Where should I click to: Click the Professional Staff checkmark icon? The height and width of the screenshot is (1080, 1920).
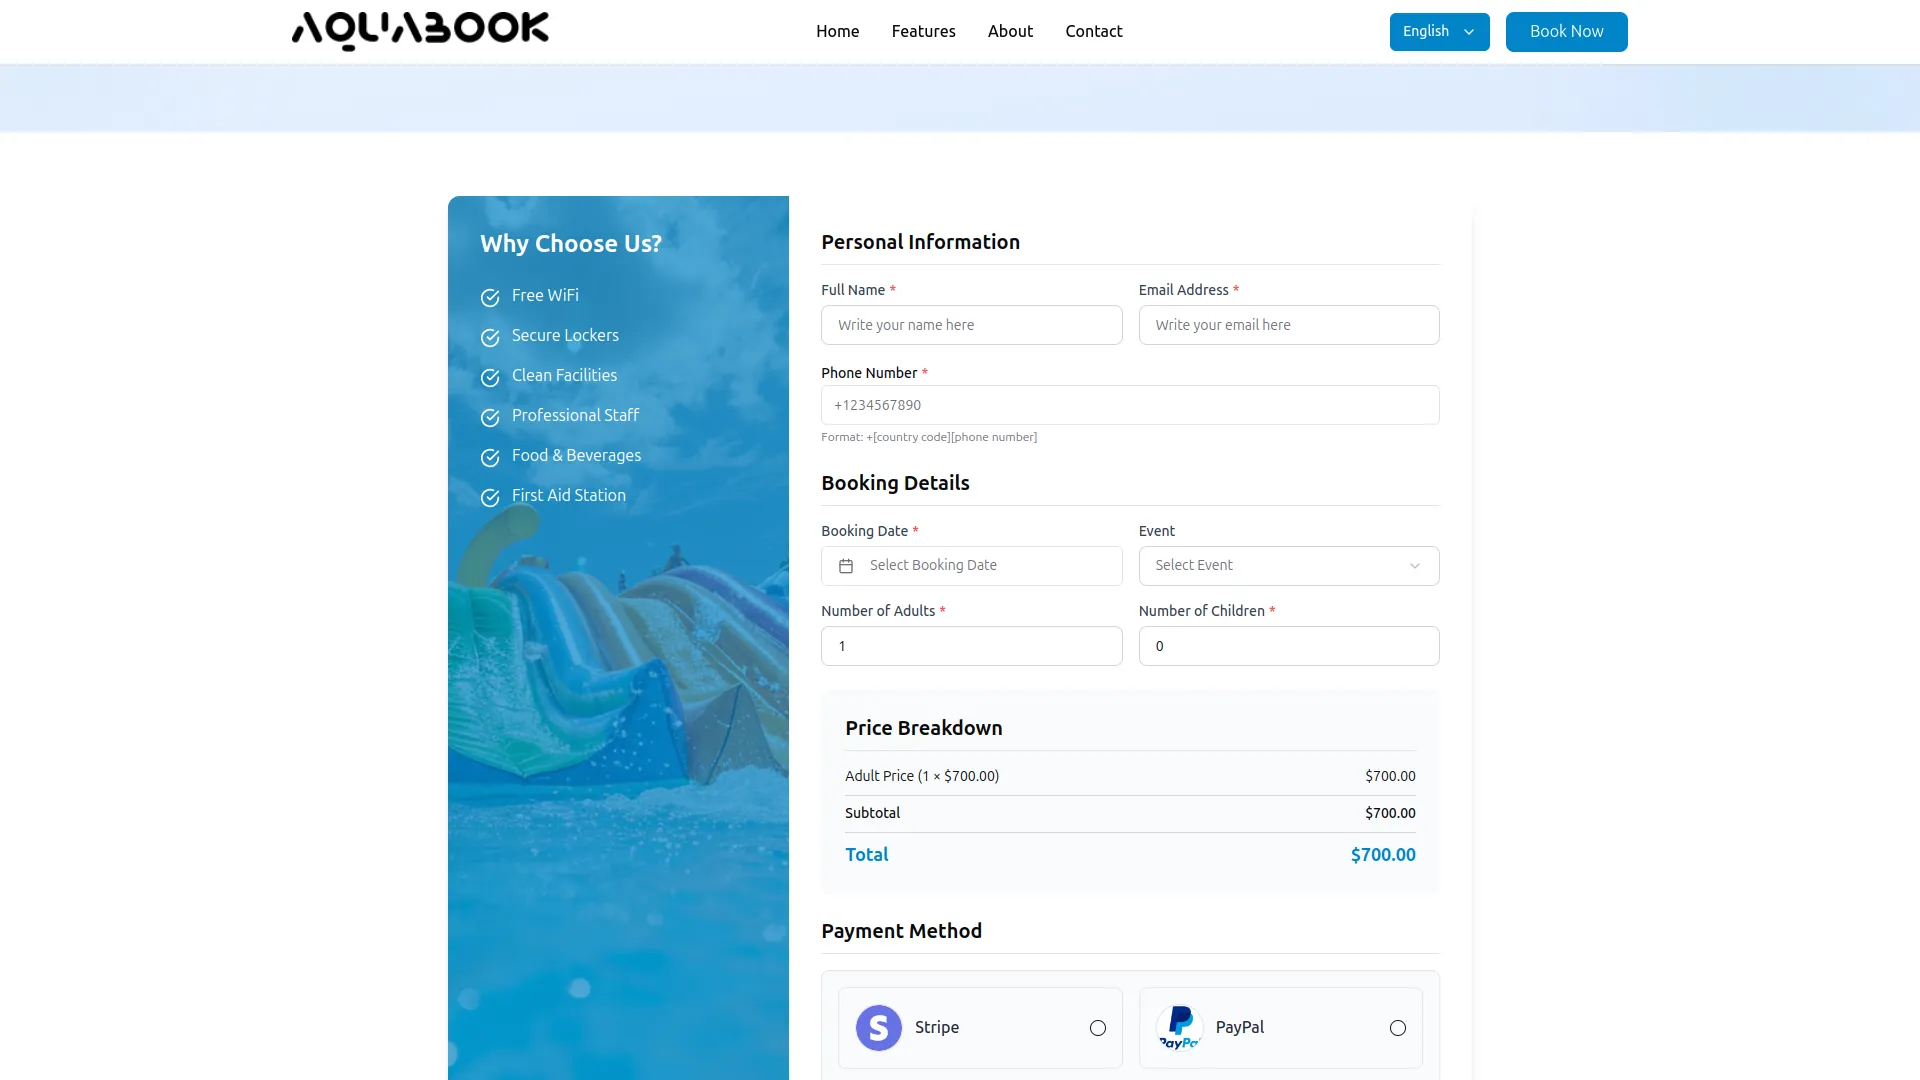point(490,417)
